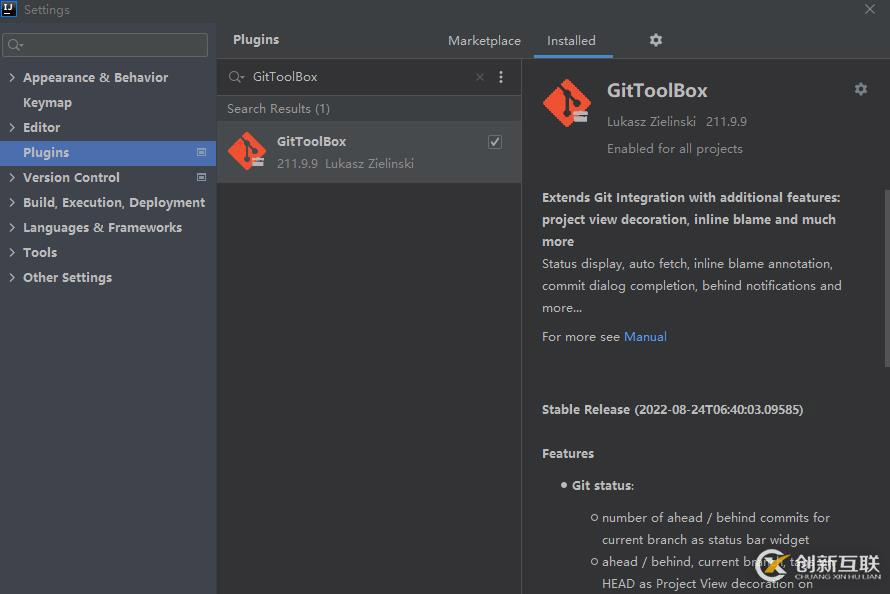Click the 'Search Results (1)' header
This screenshot has width=890, height=594.
(x=278, y=108)
